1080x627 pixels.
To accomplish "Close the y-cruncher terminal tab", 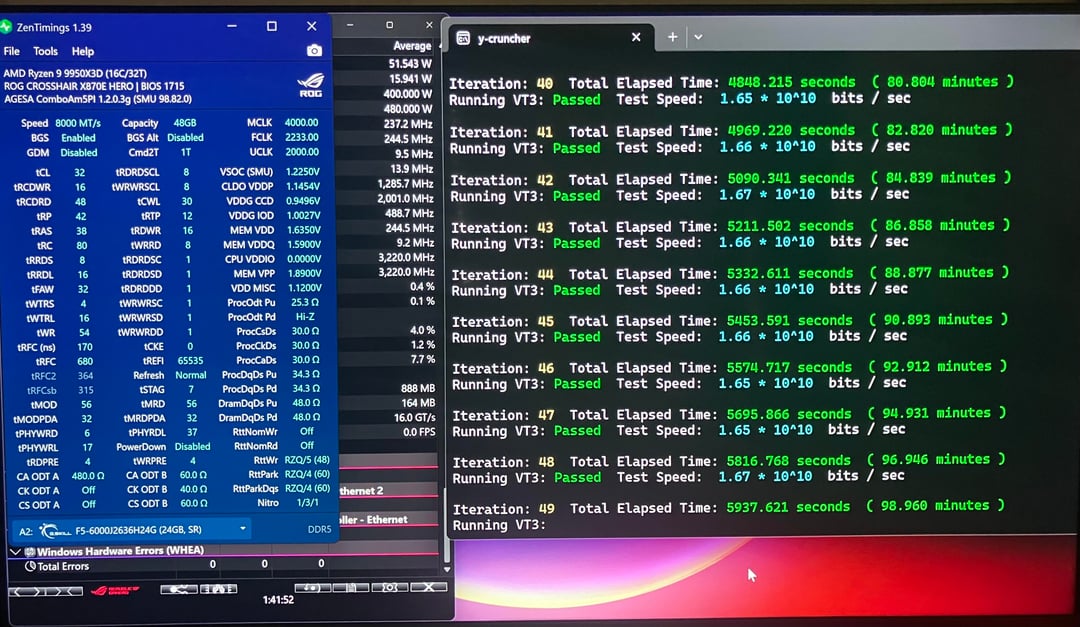I will coord(636,37).
